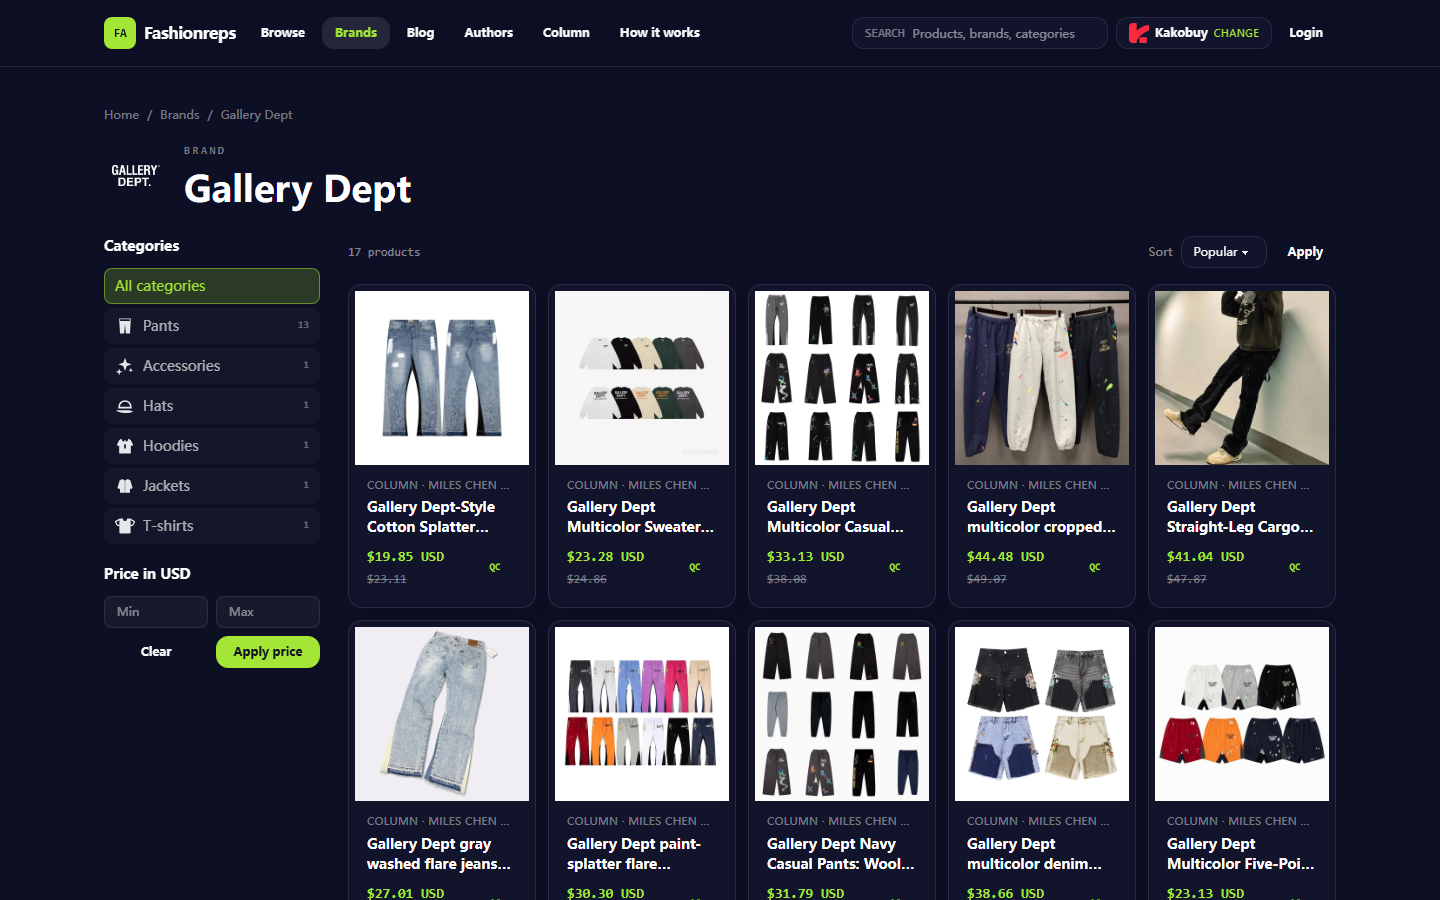Select the Hats category icon

coord(125,406)
